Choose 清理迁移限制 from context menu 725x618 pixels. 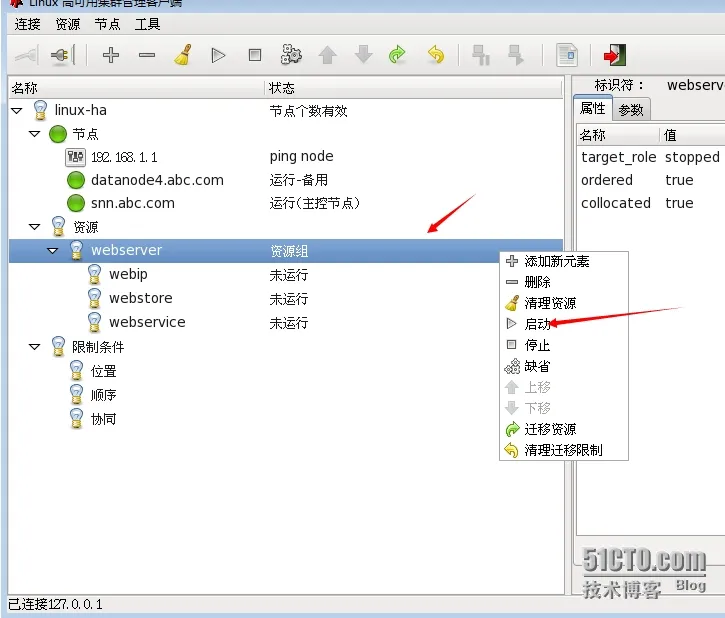tap(564, 450)
